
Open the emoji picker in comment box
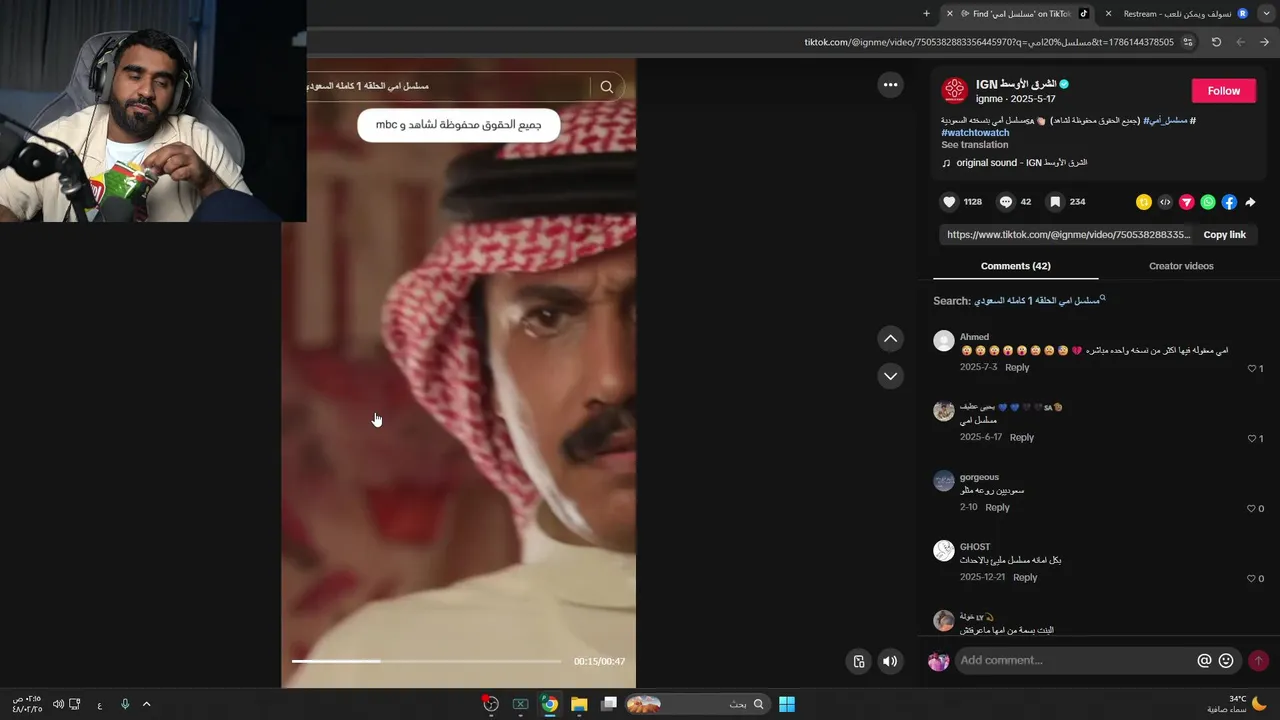point(1226,661)
